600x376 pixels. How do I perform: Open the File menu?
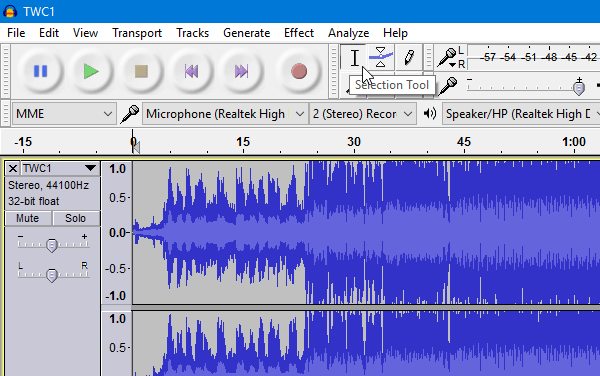16,33
